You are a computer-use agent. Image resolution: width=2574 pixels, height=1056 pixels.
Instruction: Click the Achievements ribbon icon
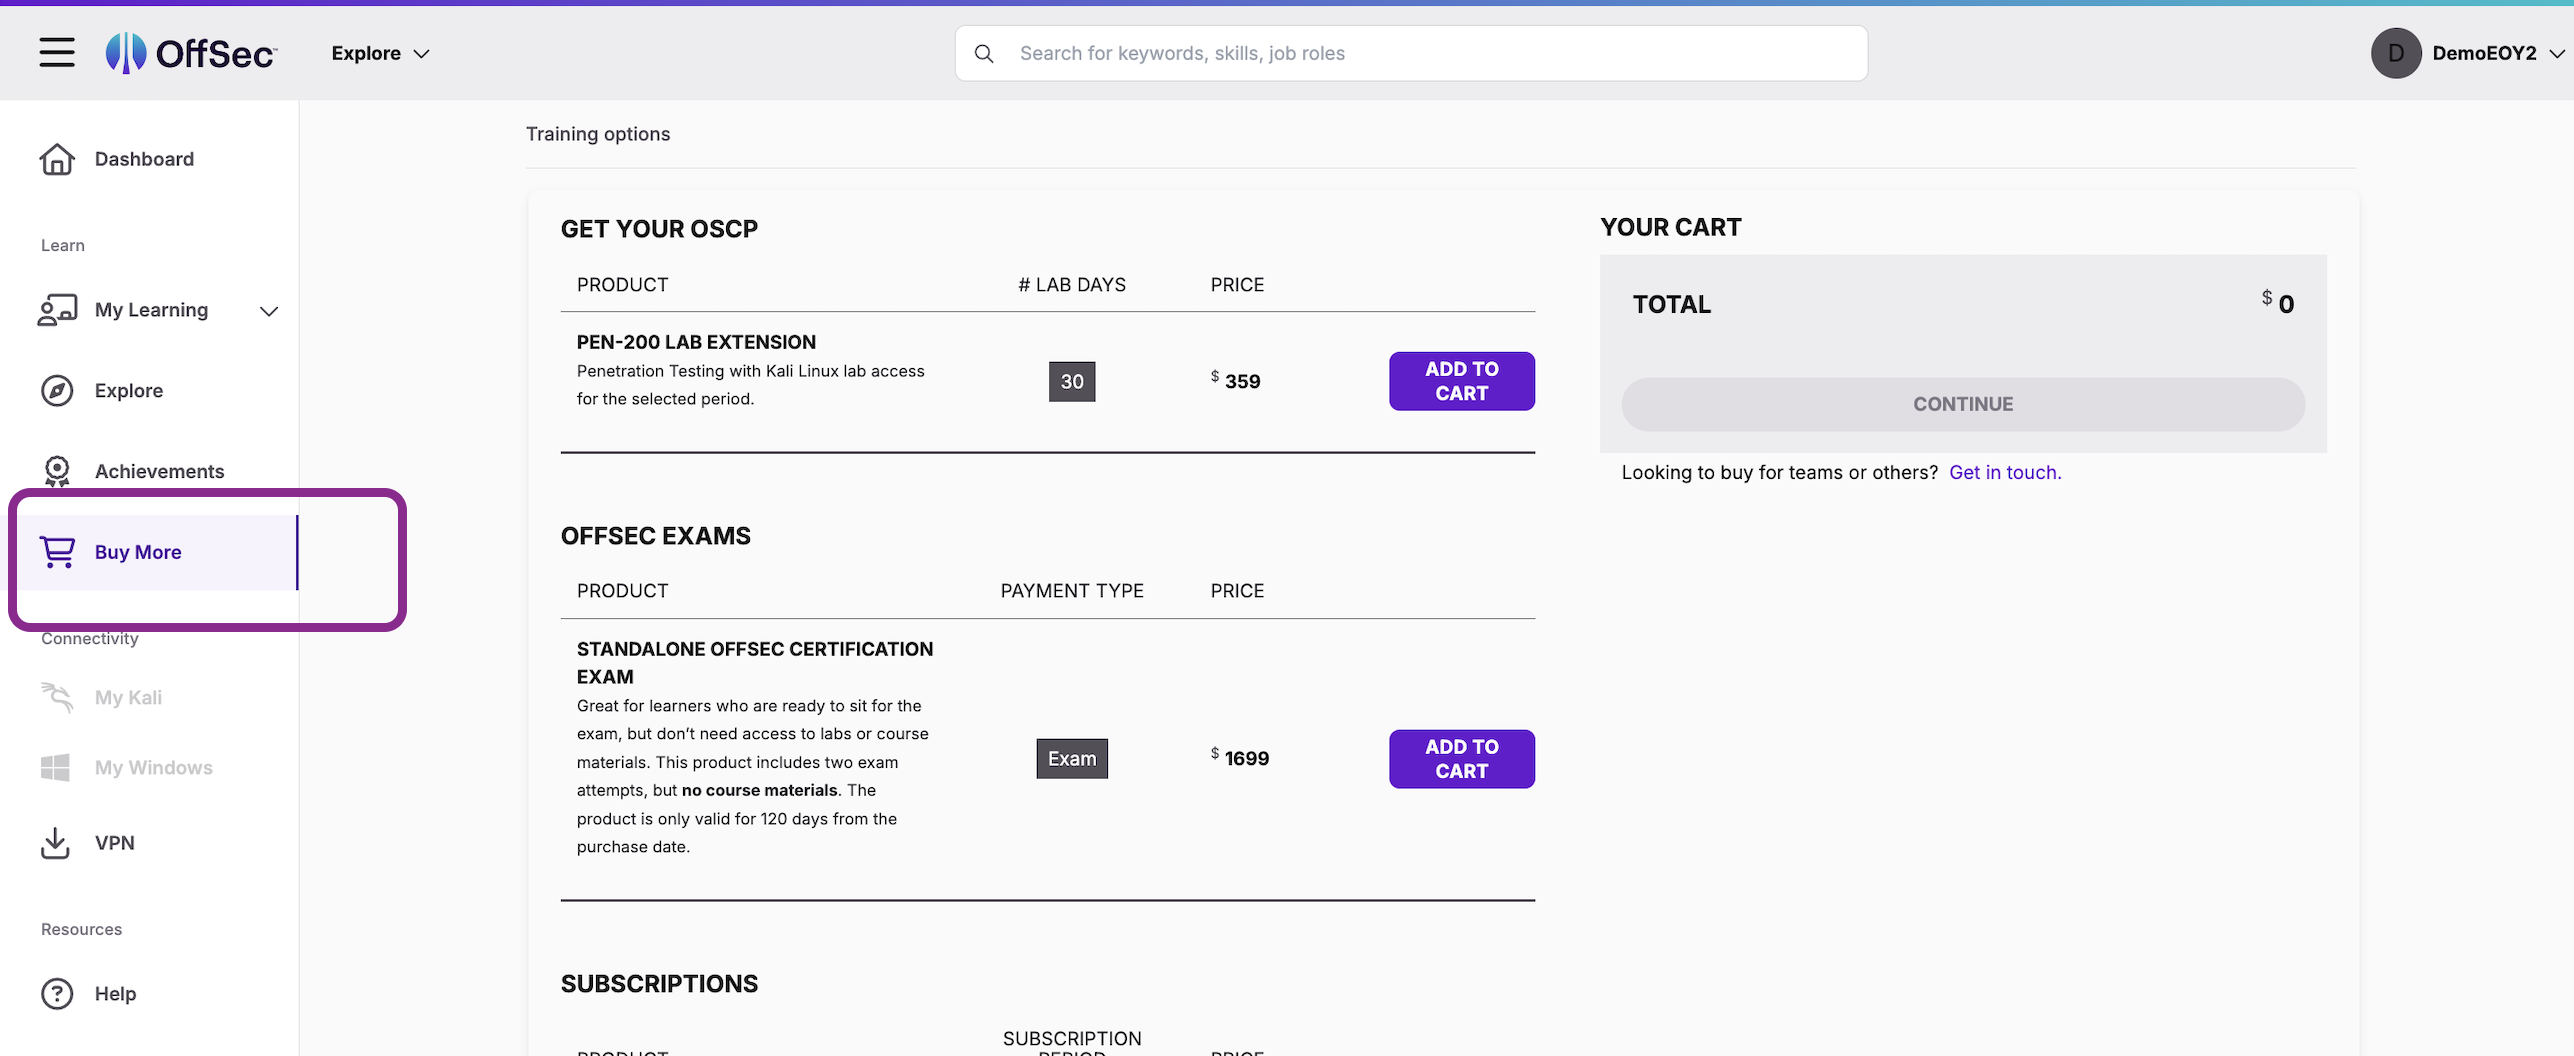[57, 471]
